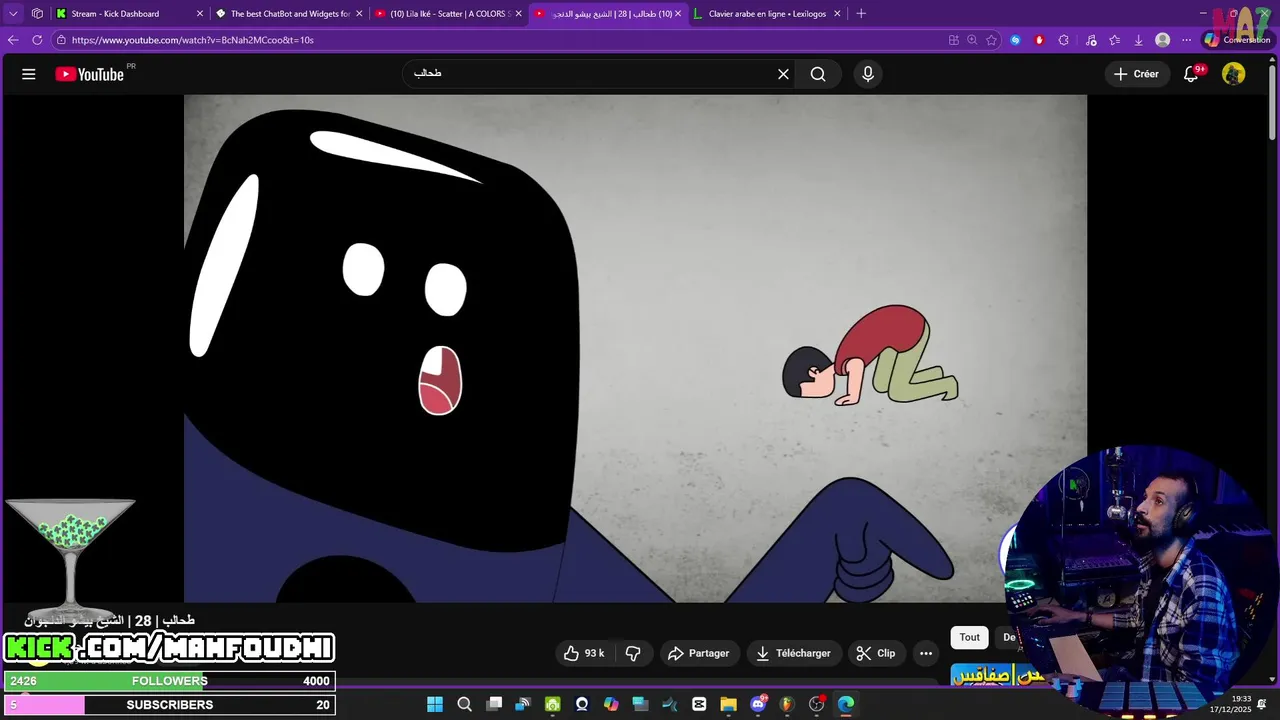The image size is (1280, 720).
Task: Open a new browser tab
Action: (x=861, y=14)
